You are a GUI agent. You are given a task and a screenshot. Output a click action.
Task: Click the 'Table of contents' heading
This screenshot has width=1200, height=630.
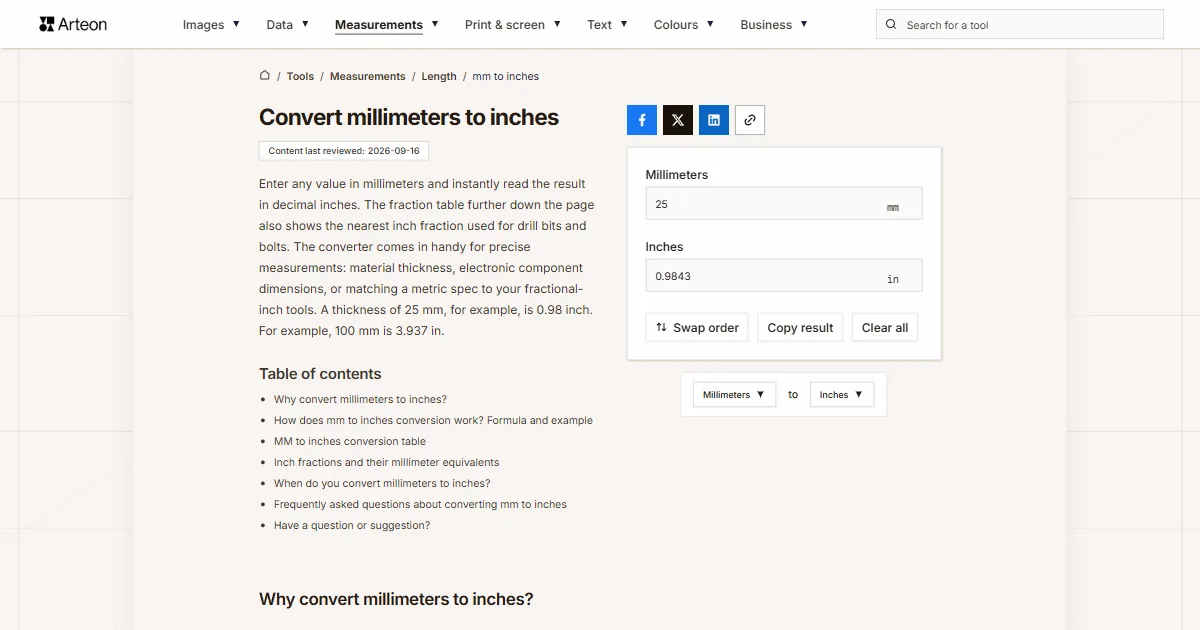(320, 374)
